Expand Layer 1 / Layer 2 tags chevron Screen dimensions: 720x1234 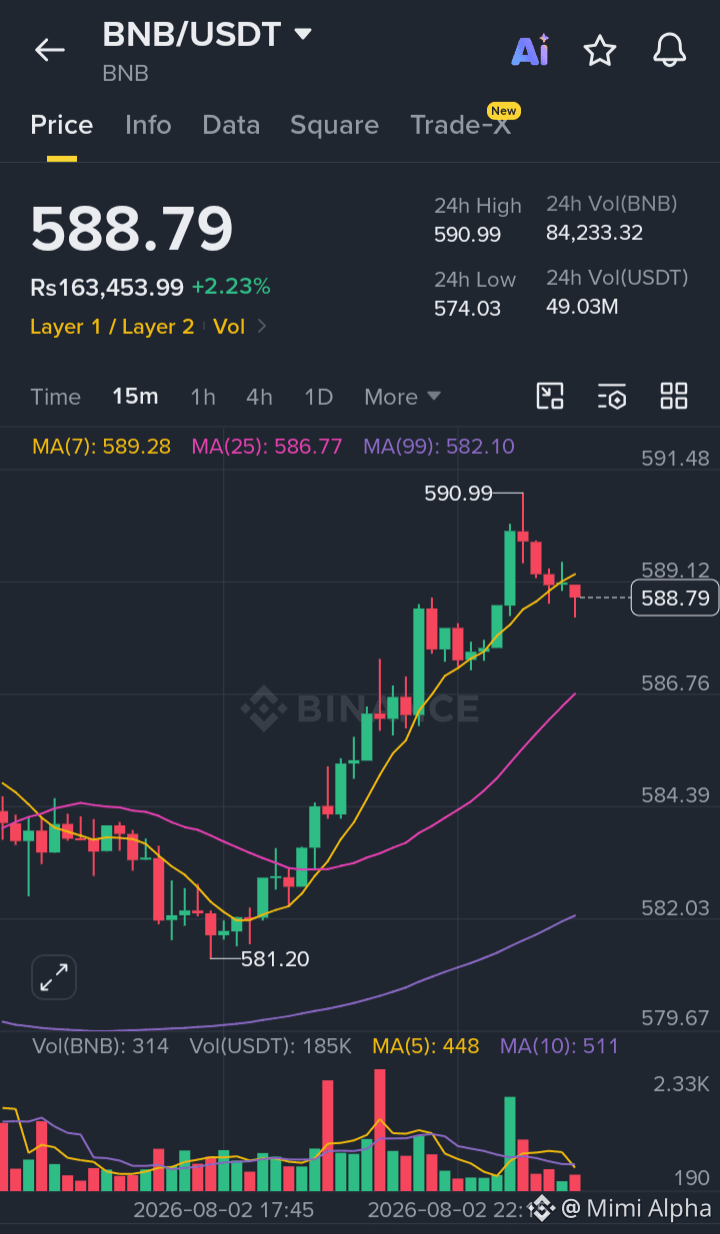(262, 326)
